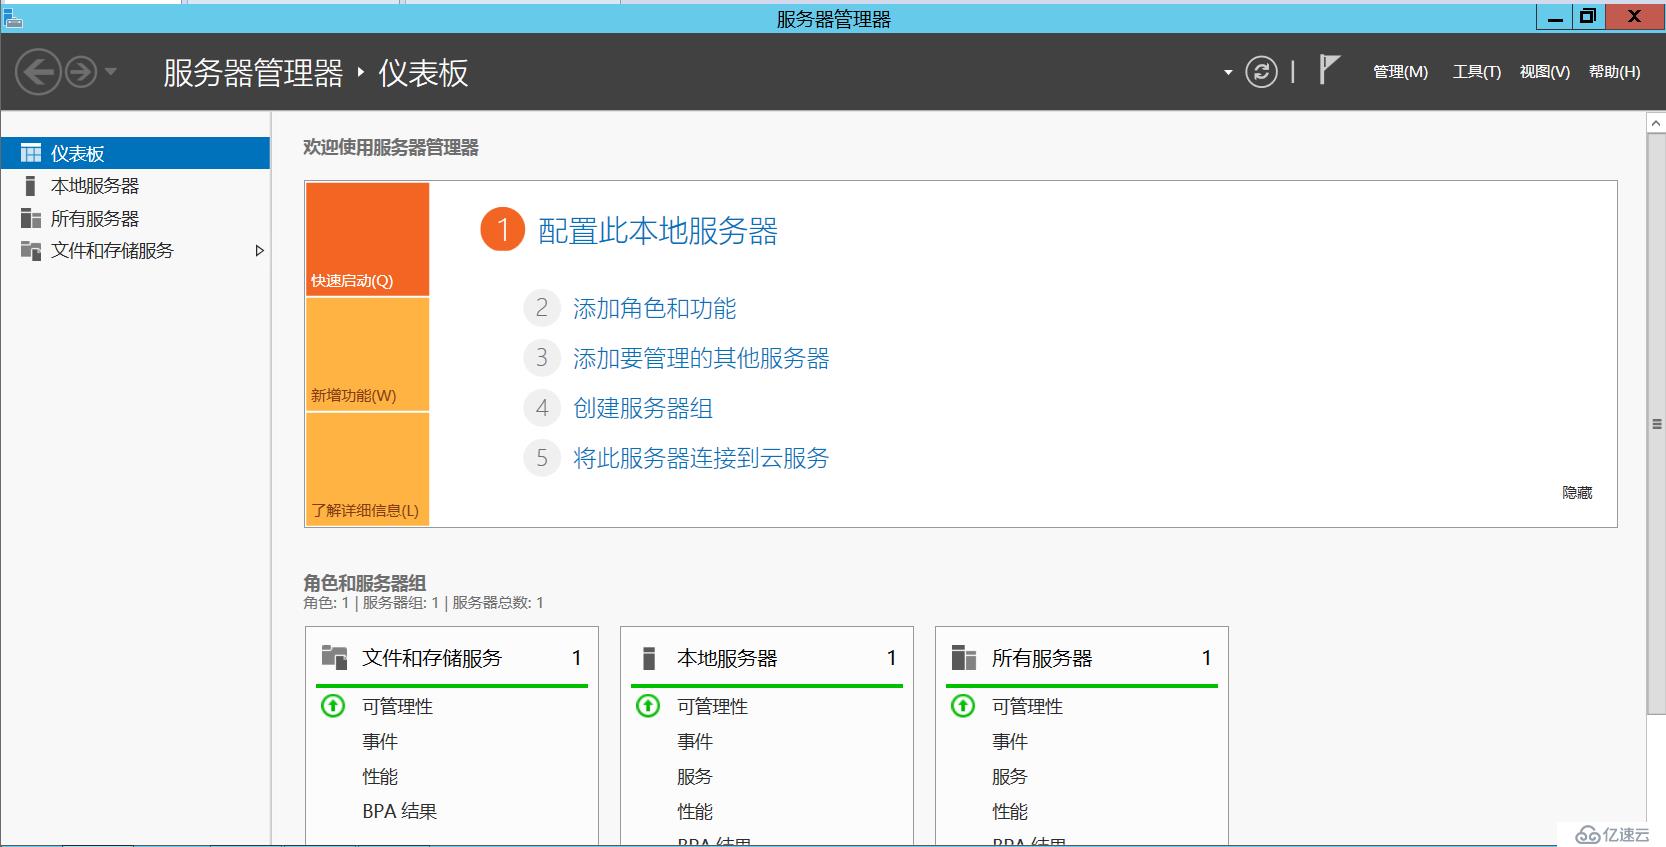Click the step 3 circle icon
Screen dimensions: 1666x847
tap(542, 358)
